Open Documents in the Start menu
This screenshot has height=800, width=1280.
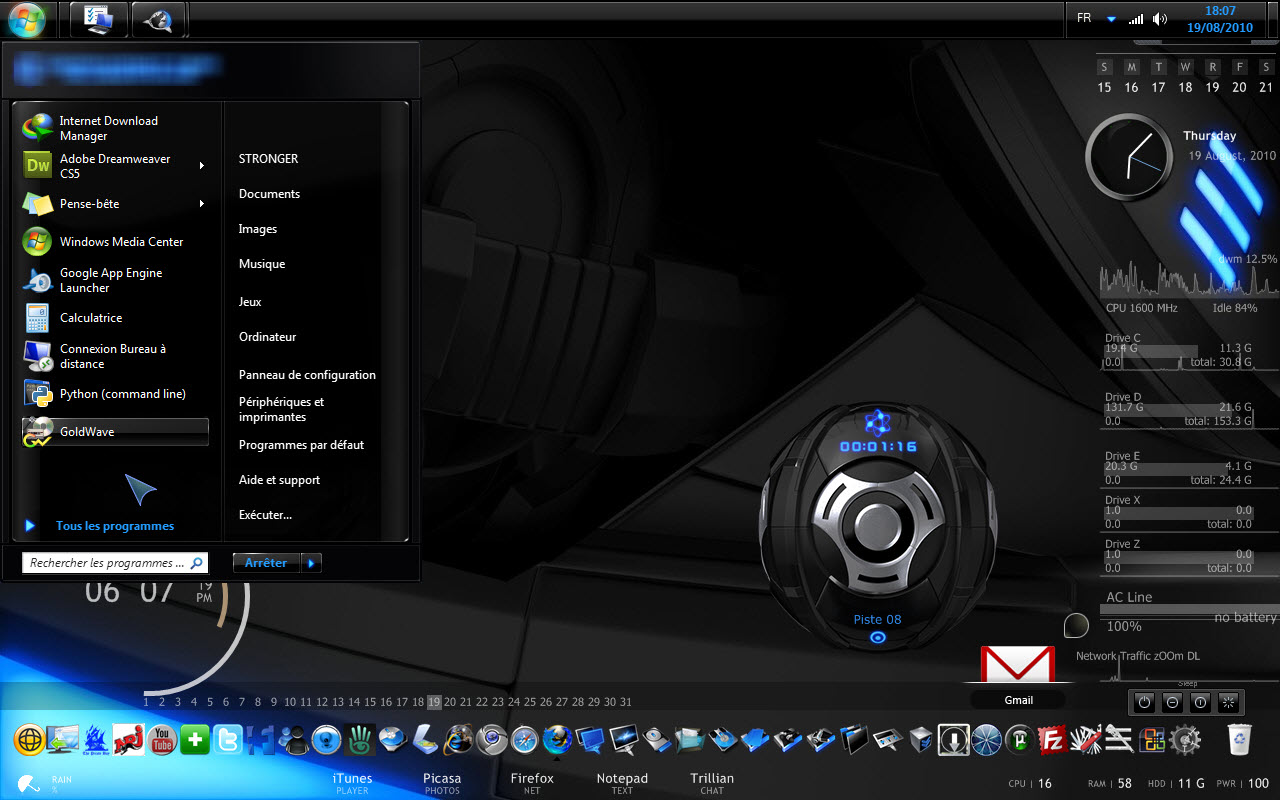[x=269, y=194]
